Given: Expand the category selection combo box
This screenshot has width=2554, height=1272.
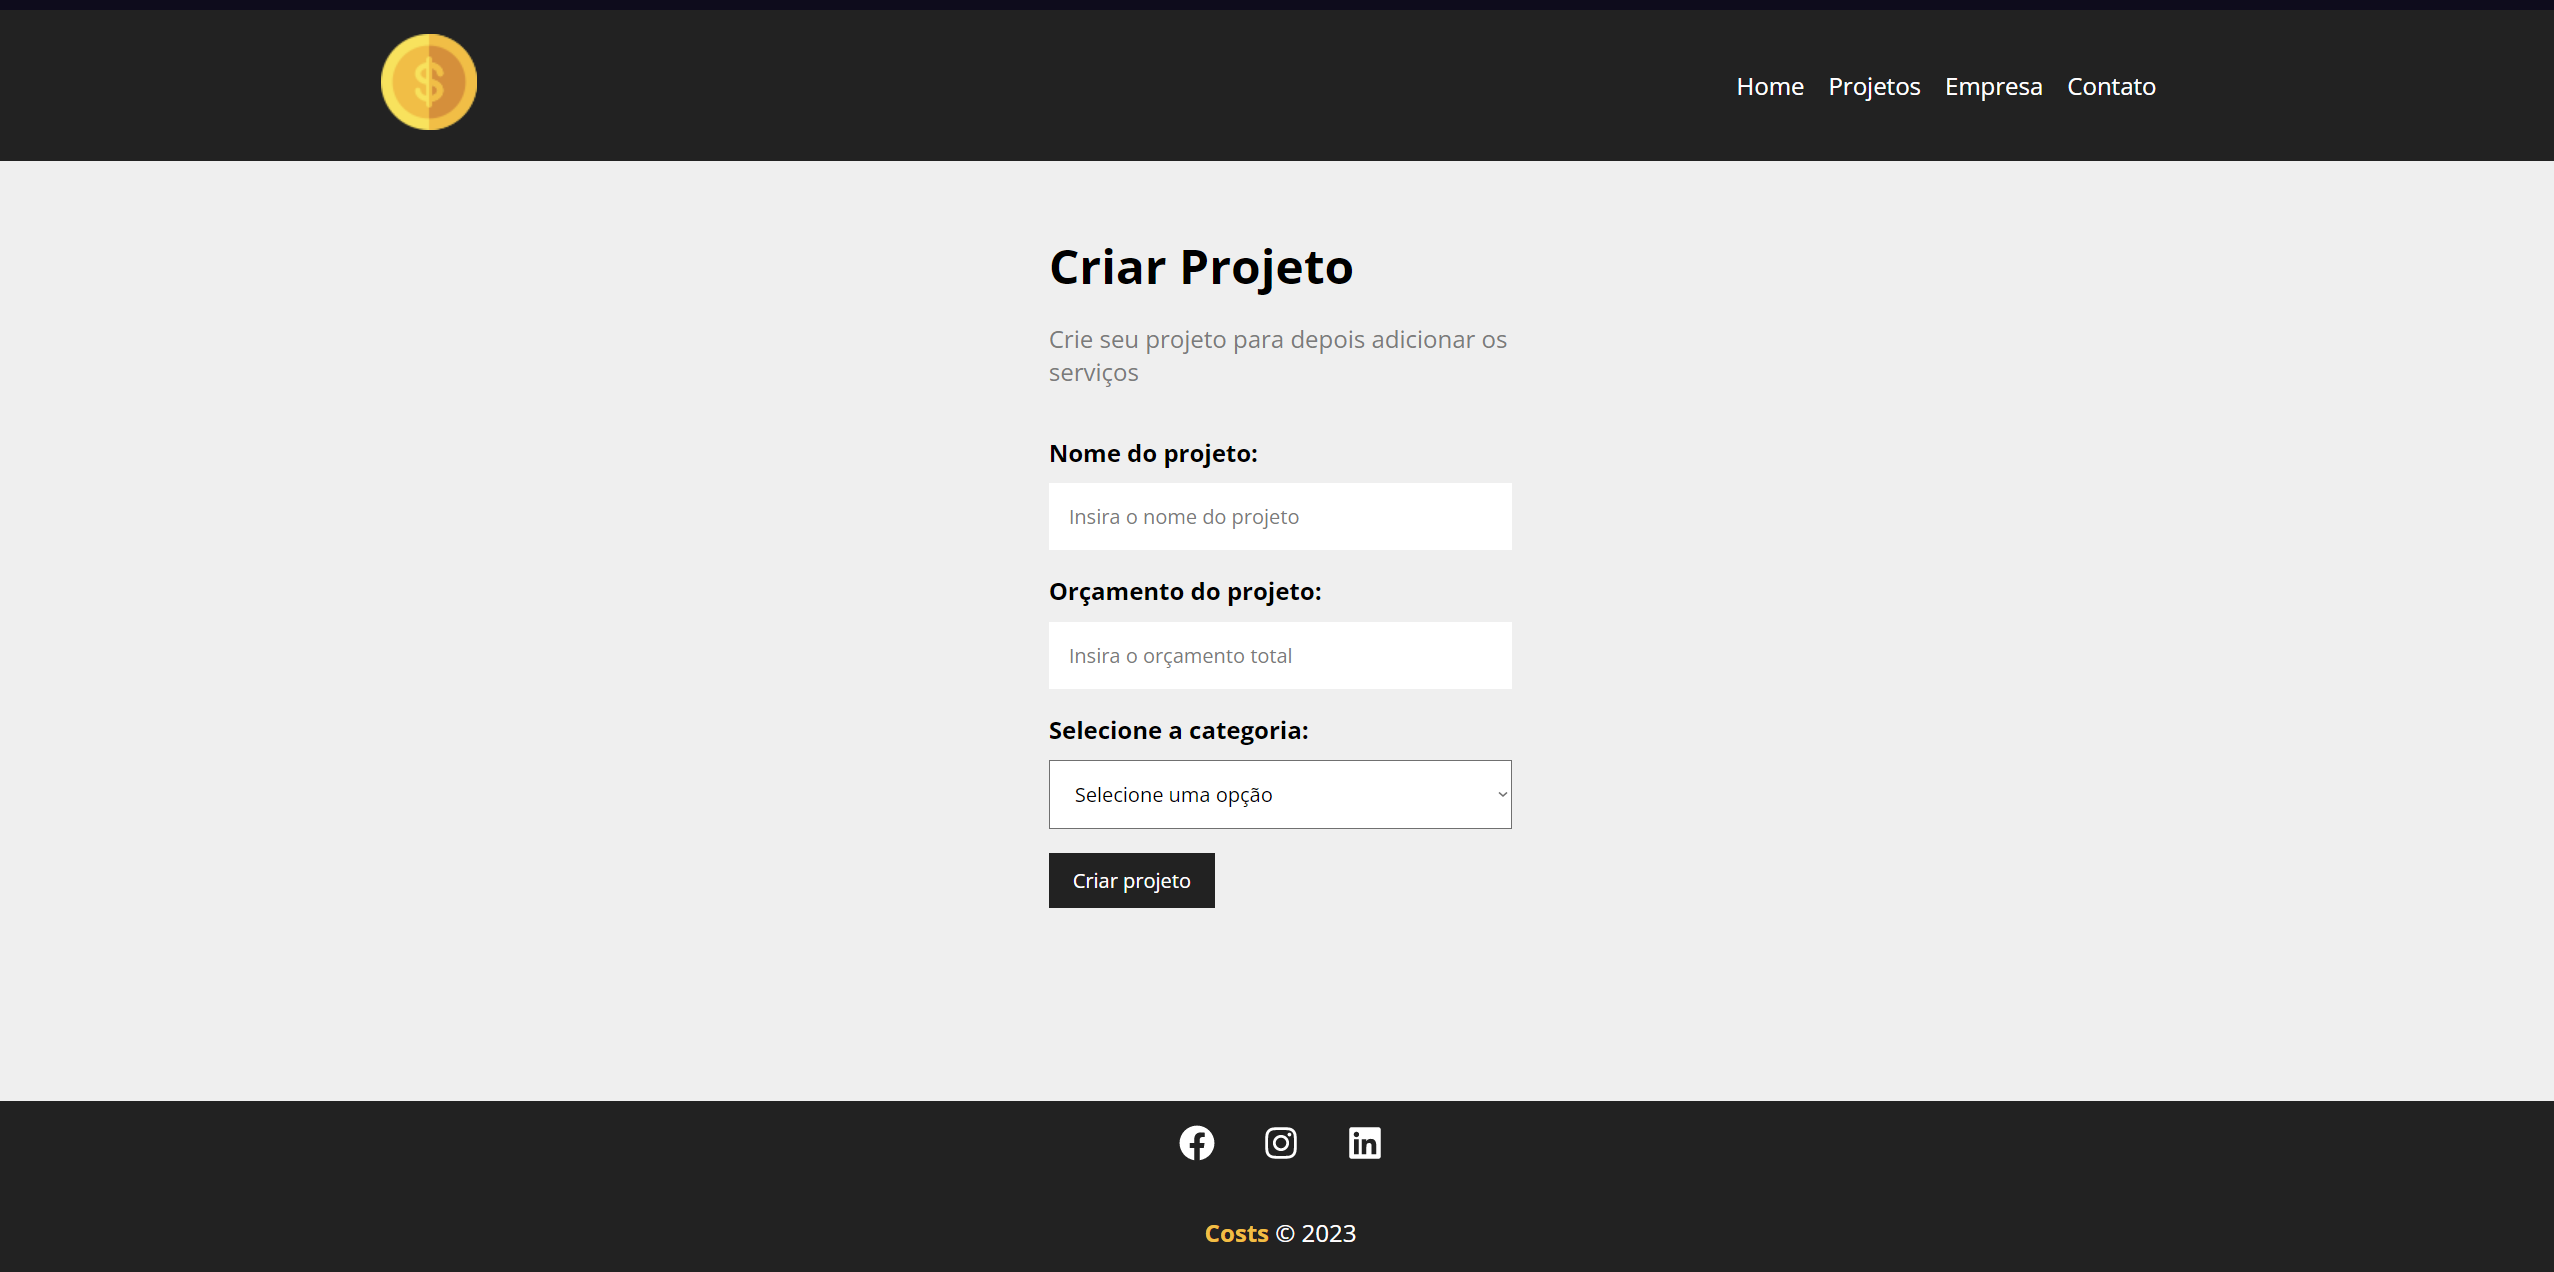Looking at the screenshot, I should click(x=1280, y=794).
